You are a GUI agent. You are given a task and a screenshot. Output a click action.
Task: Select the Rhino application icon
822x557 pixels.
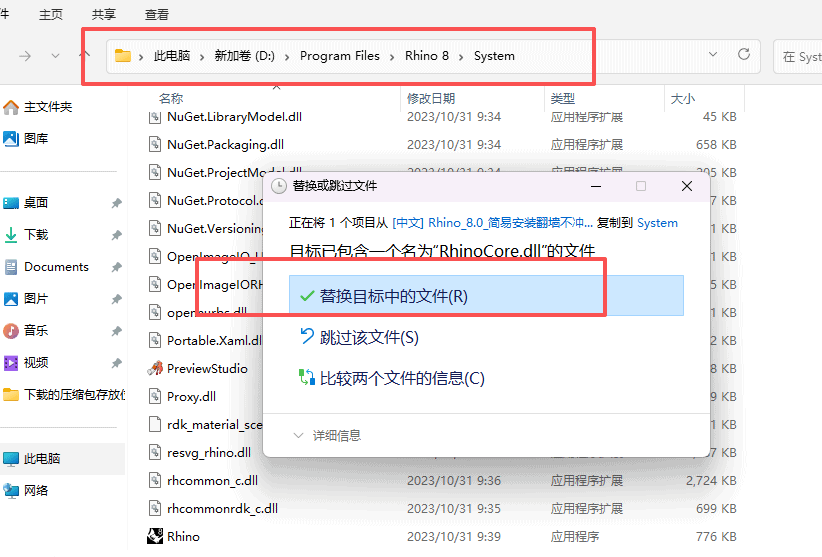click(155, 537)
